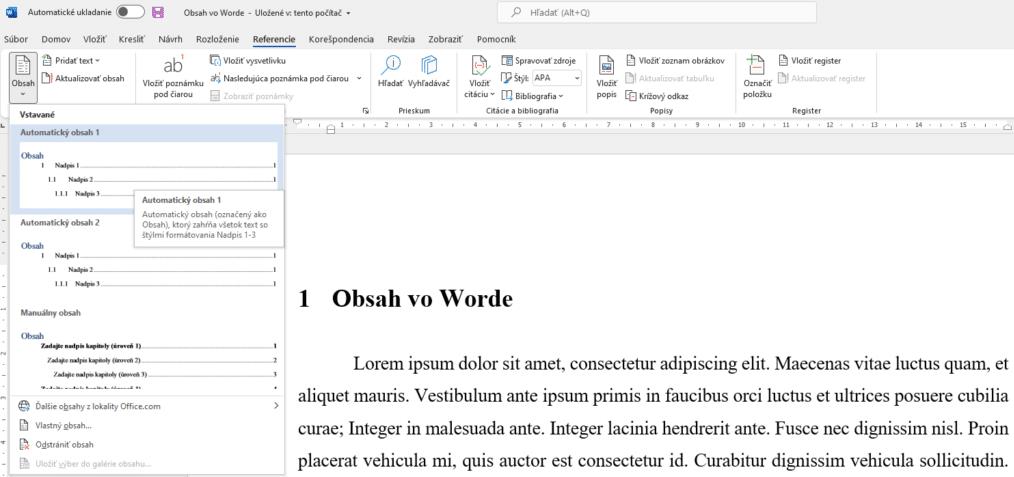Switch to the Rozloženie tab

tap(217, 39)
